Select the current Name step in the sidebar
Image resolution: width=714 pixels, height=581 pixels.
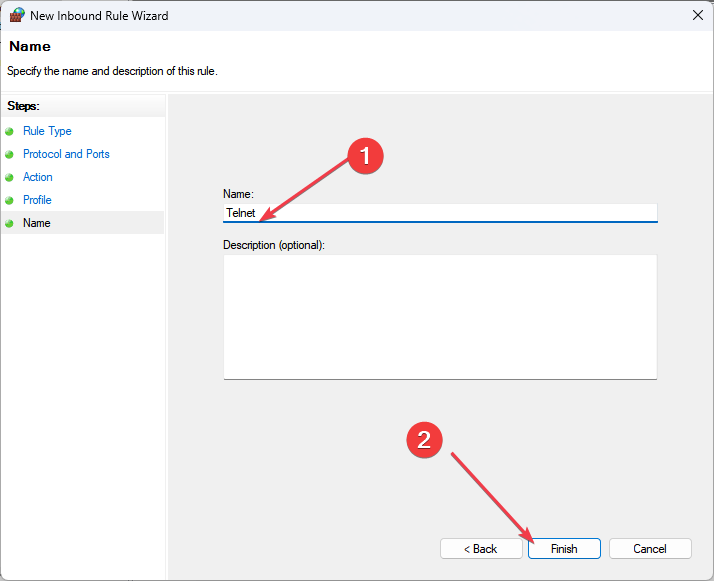pyautogui.click(x=37, y=223)
